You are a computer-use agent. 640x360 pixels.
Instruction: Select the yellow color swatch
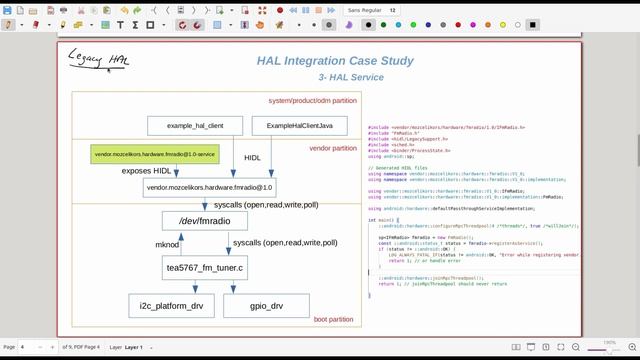pyautogui.click(x=503, y=25)
